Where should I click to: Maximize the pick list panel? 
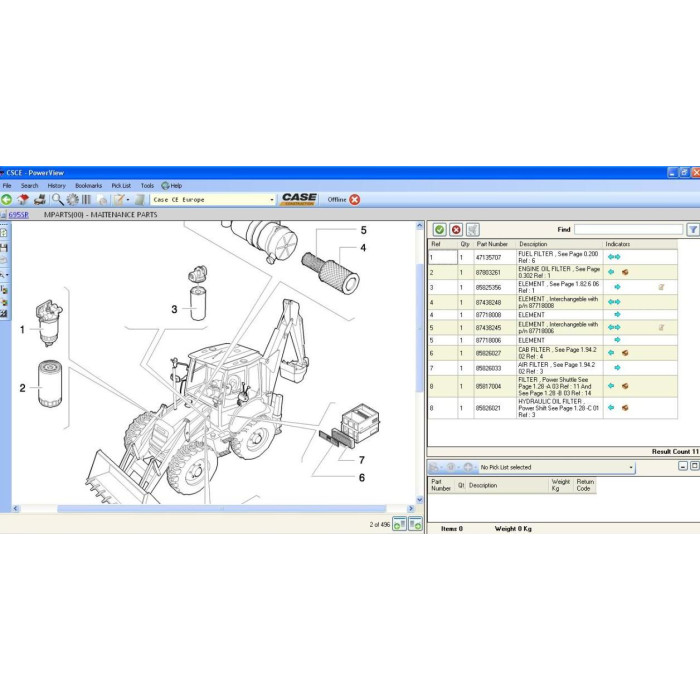(695, 466)
